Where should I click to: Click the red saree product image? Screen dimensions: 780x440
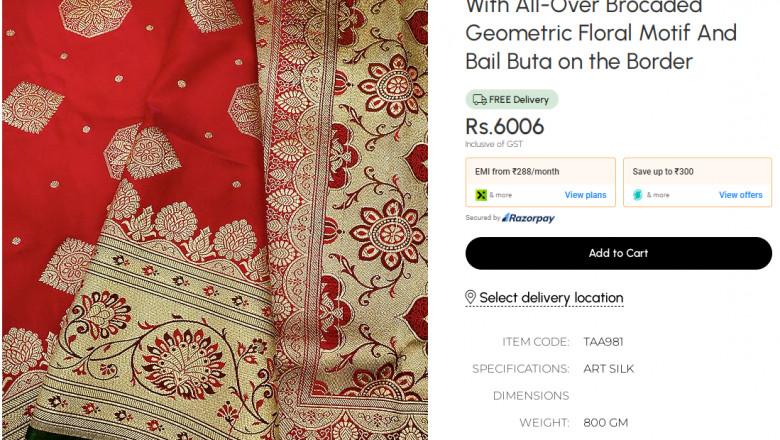click(214, 220)
